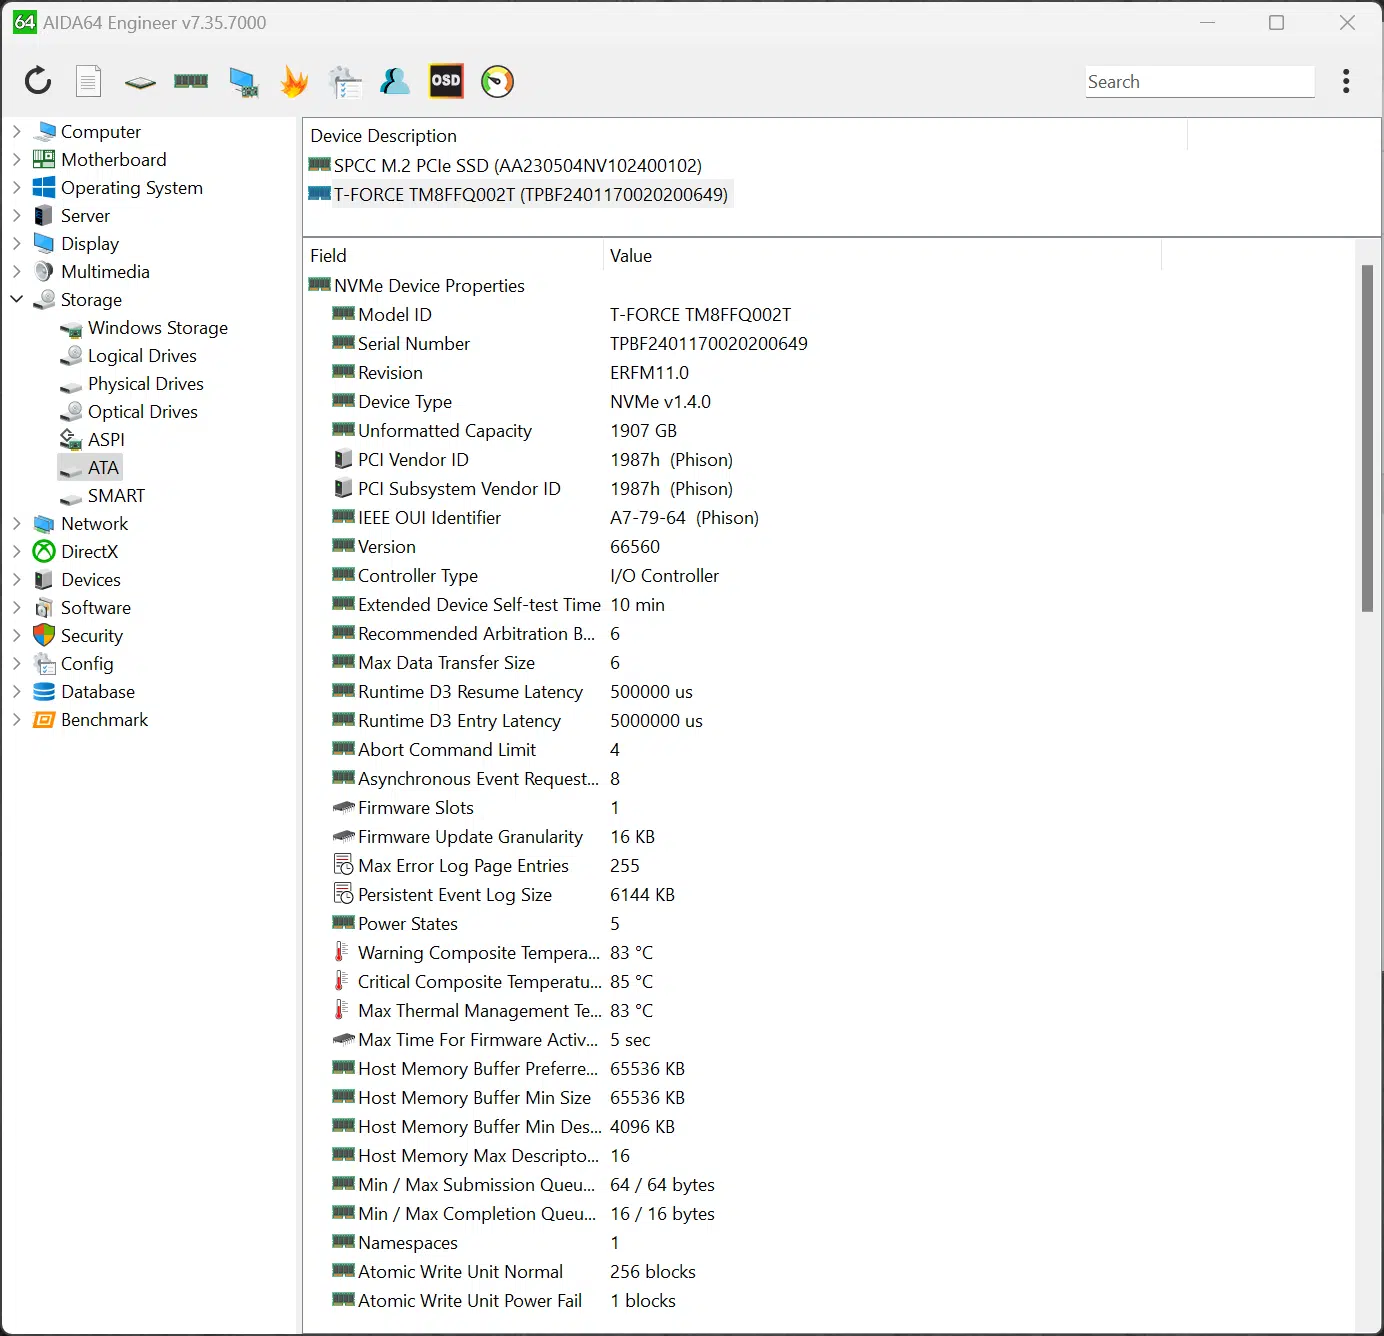Open the memory module toolbar icon
Image resolution: width=1384 pixels, height=1336 pixels.
(191, 81)
